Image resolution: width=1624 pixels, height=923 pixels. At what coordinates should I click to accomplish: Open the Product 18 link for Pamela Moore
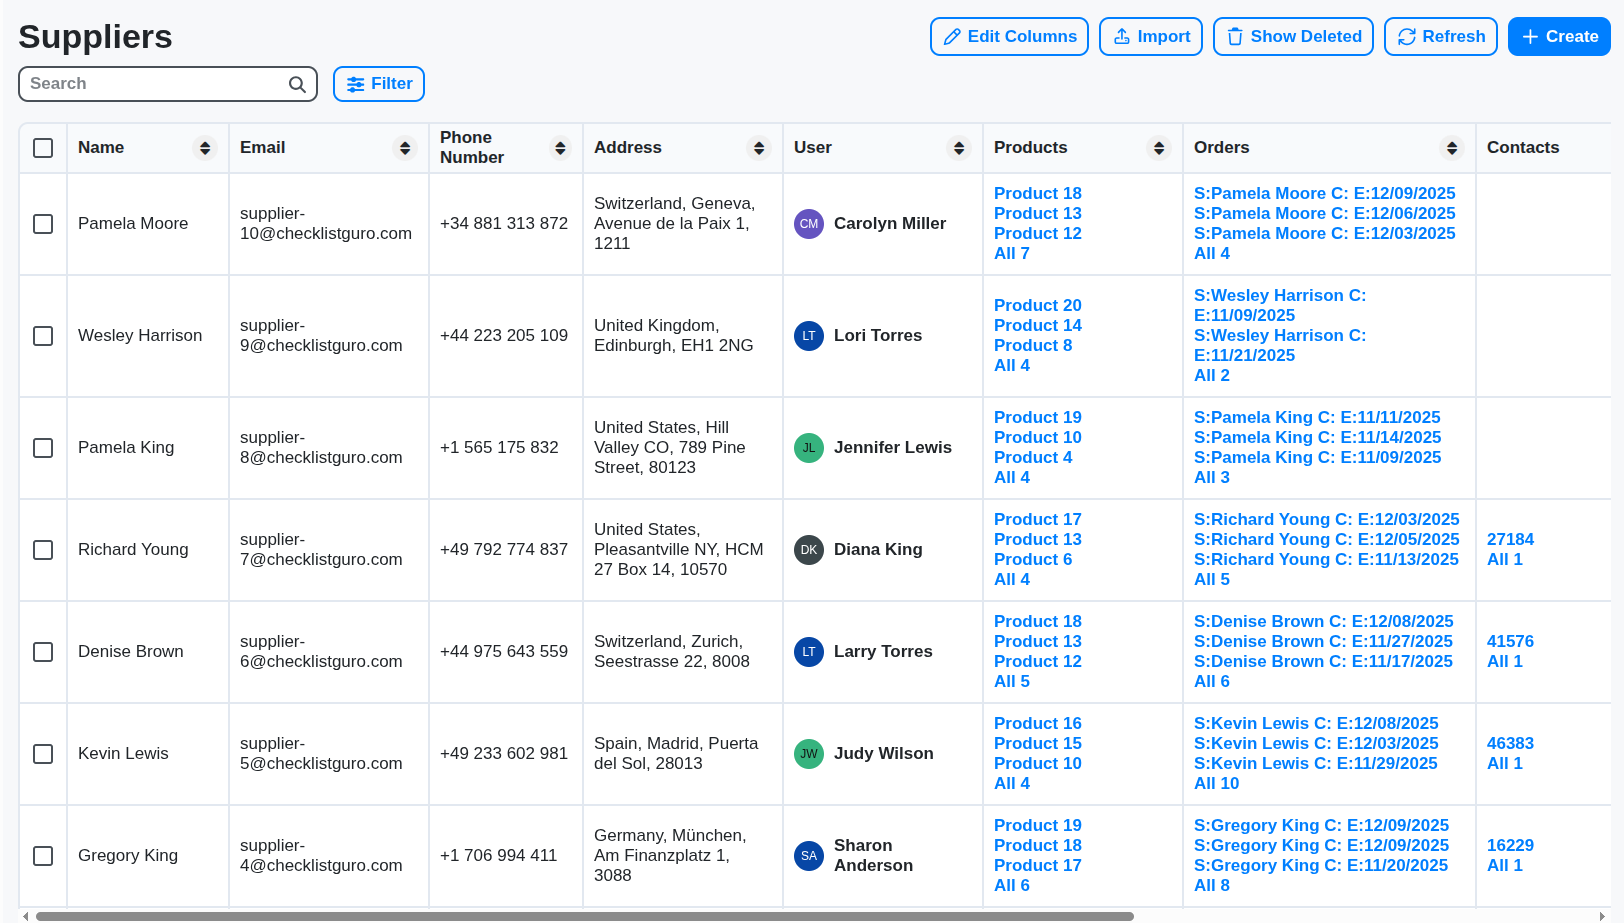1037,193
